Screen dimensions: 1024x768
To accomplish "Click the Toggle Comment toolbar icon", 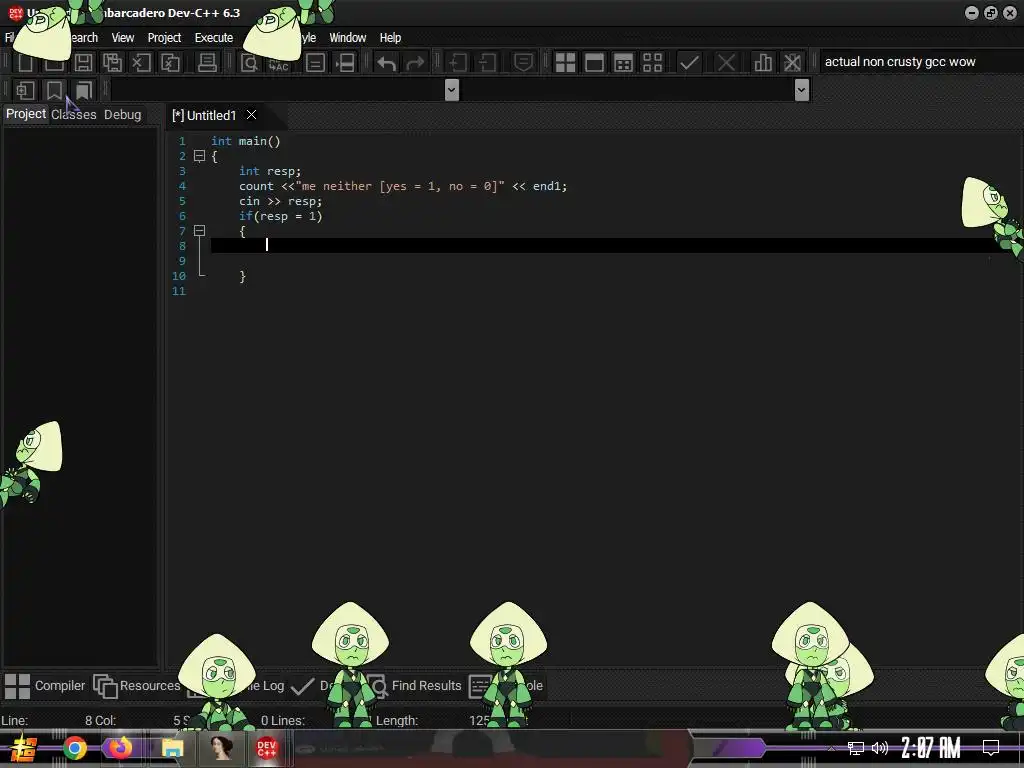I will (523, 63).
